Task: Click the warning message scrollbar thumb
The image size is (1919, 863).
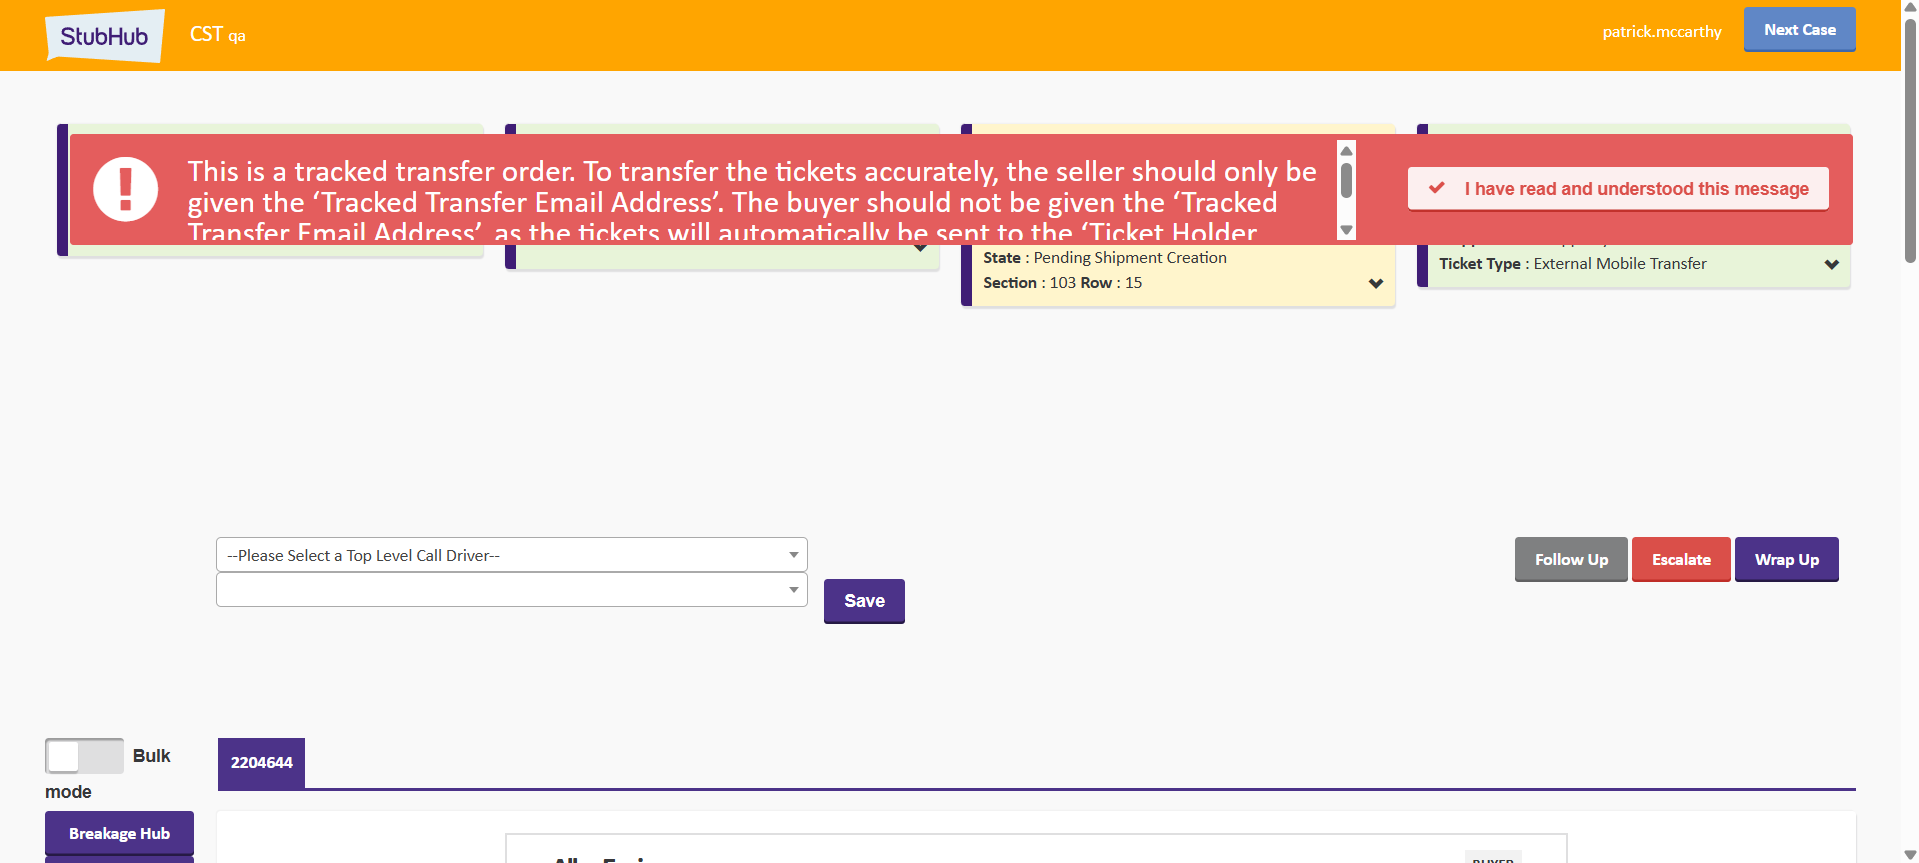Action: 1347,181
